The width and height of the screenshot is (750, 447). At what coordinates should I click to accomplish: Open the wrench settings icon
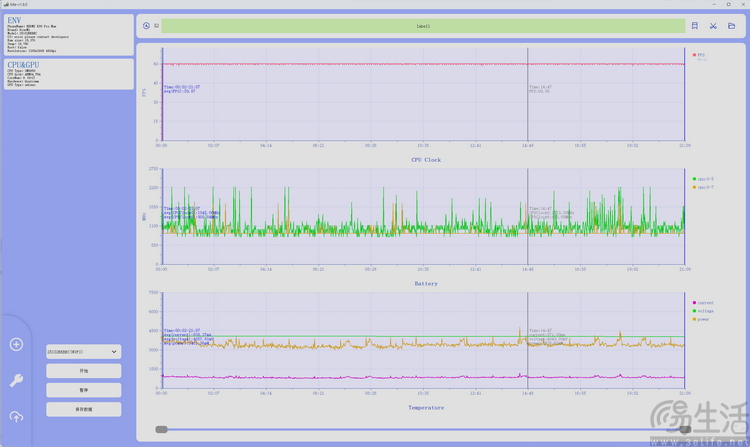pyautogui.click(x=16, y=380)
